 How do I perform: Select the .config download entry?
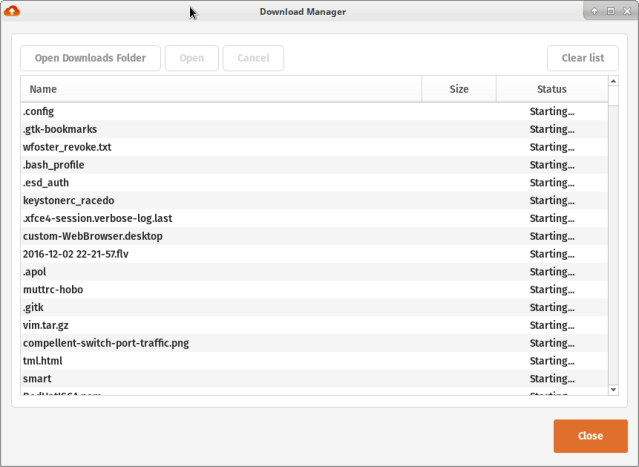click(220, 112)
